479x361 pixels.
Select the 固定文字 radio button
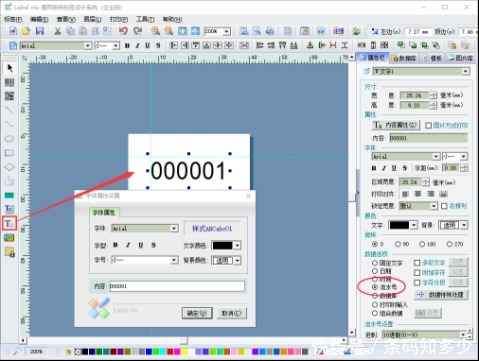(375, 263)
